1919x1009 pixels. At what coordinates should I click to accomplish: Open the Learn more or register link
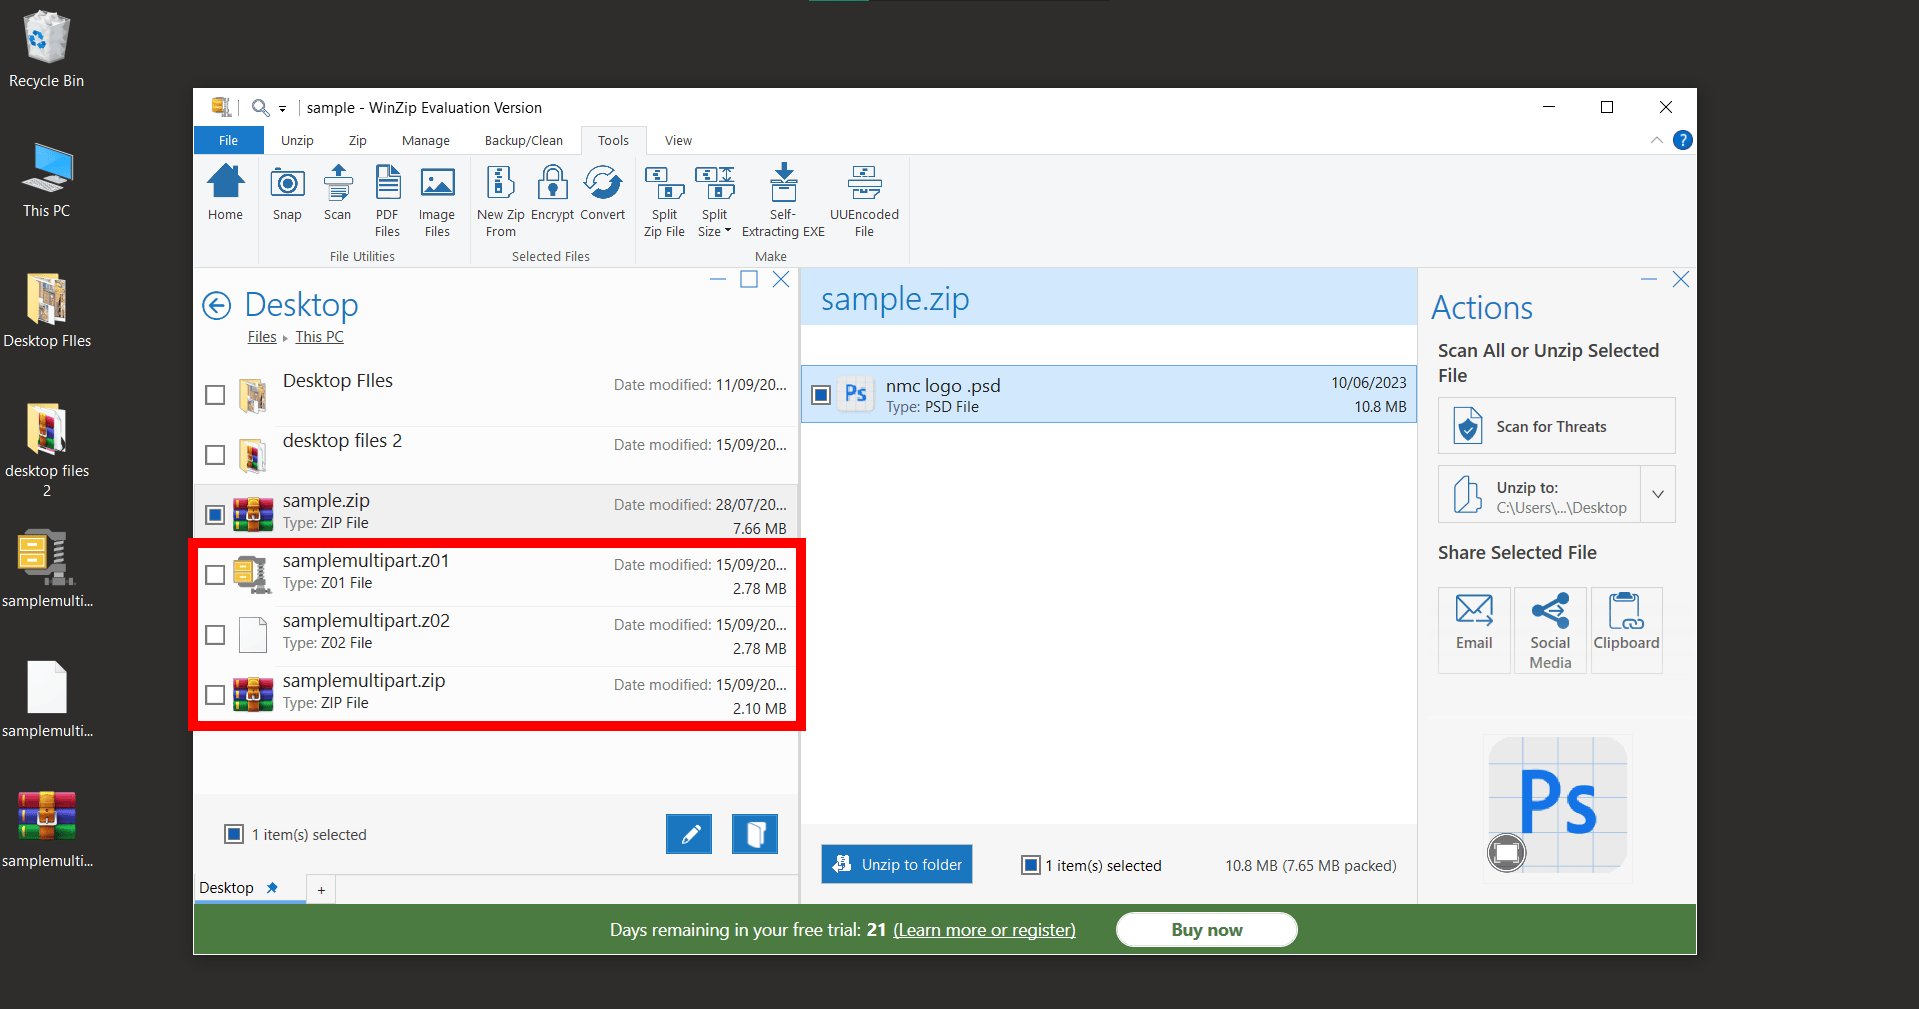[x=983, y=929]
